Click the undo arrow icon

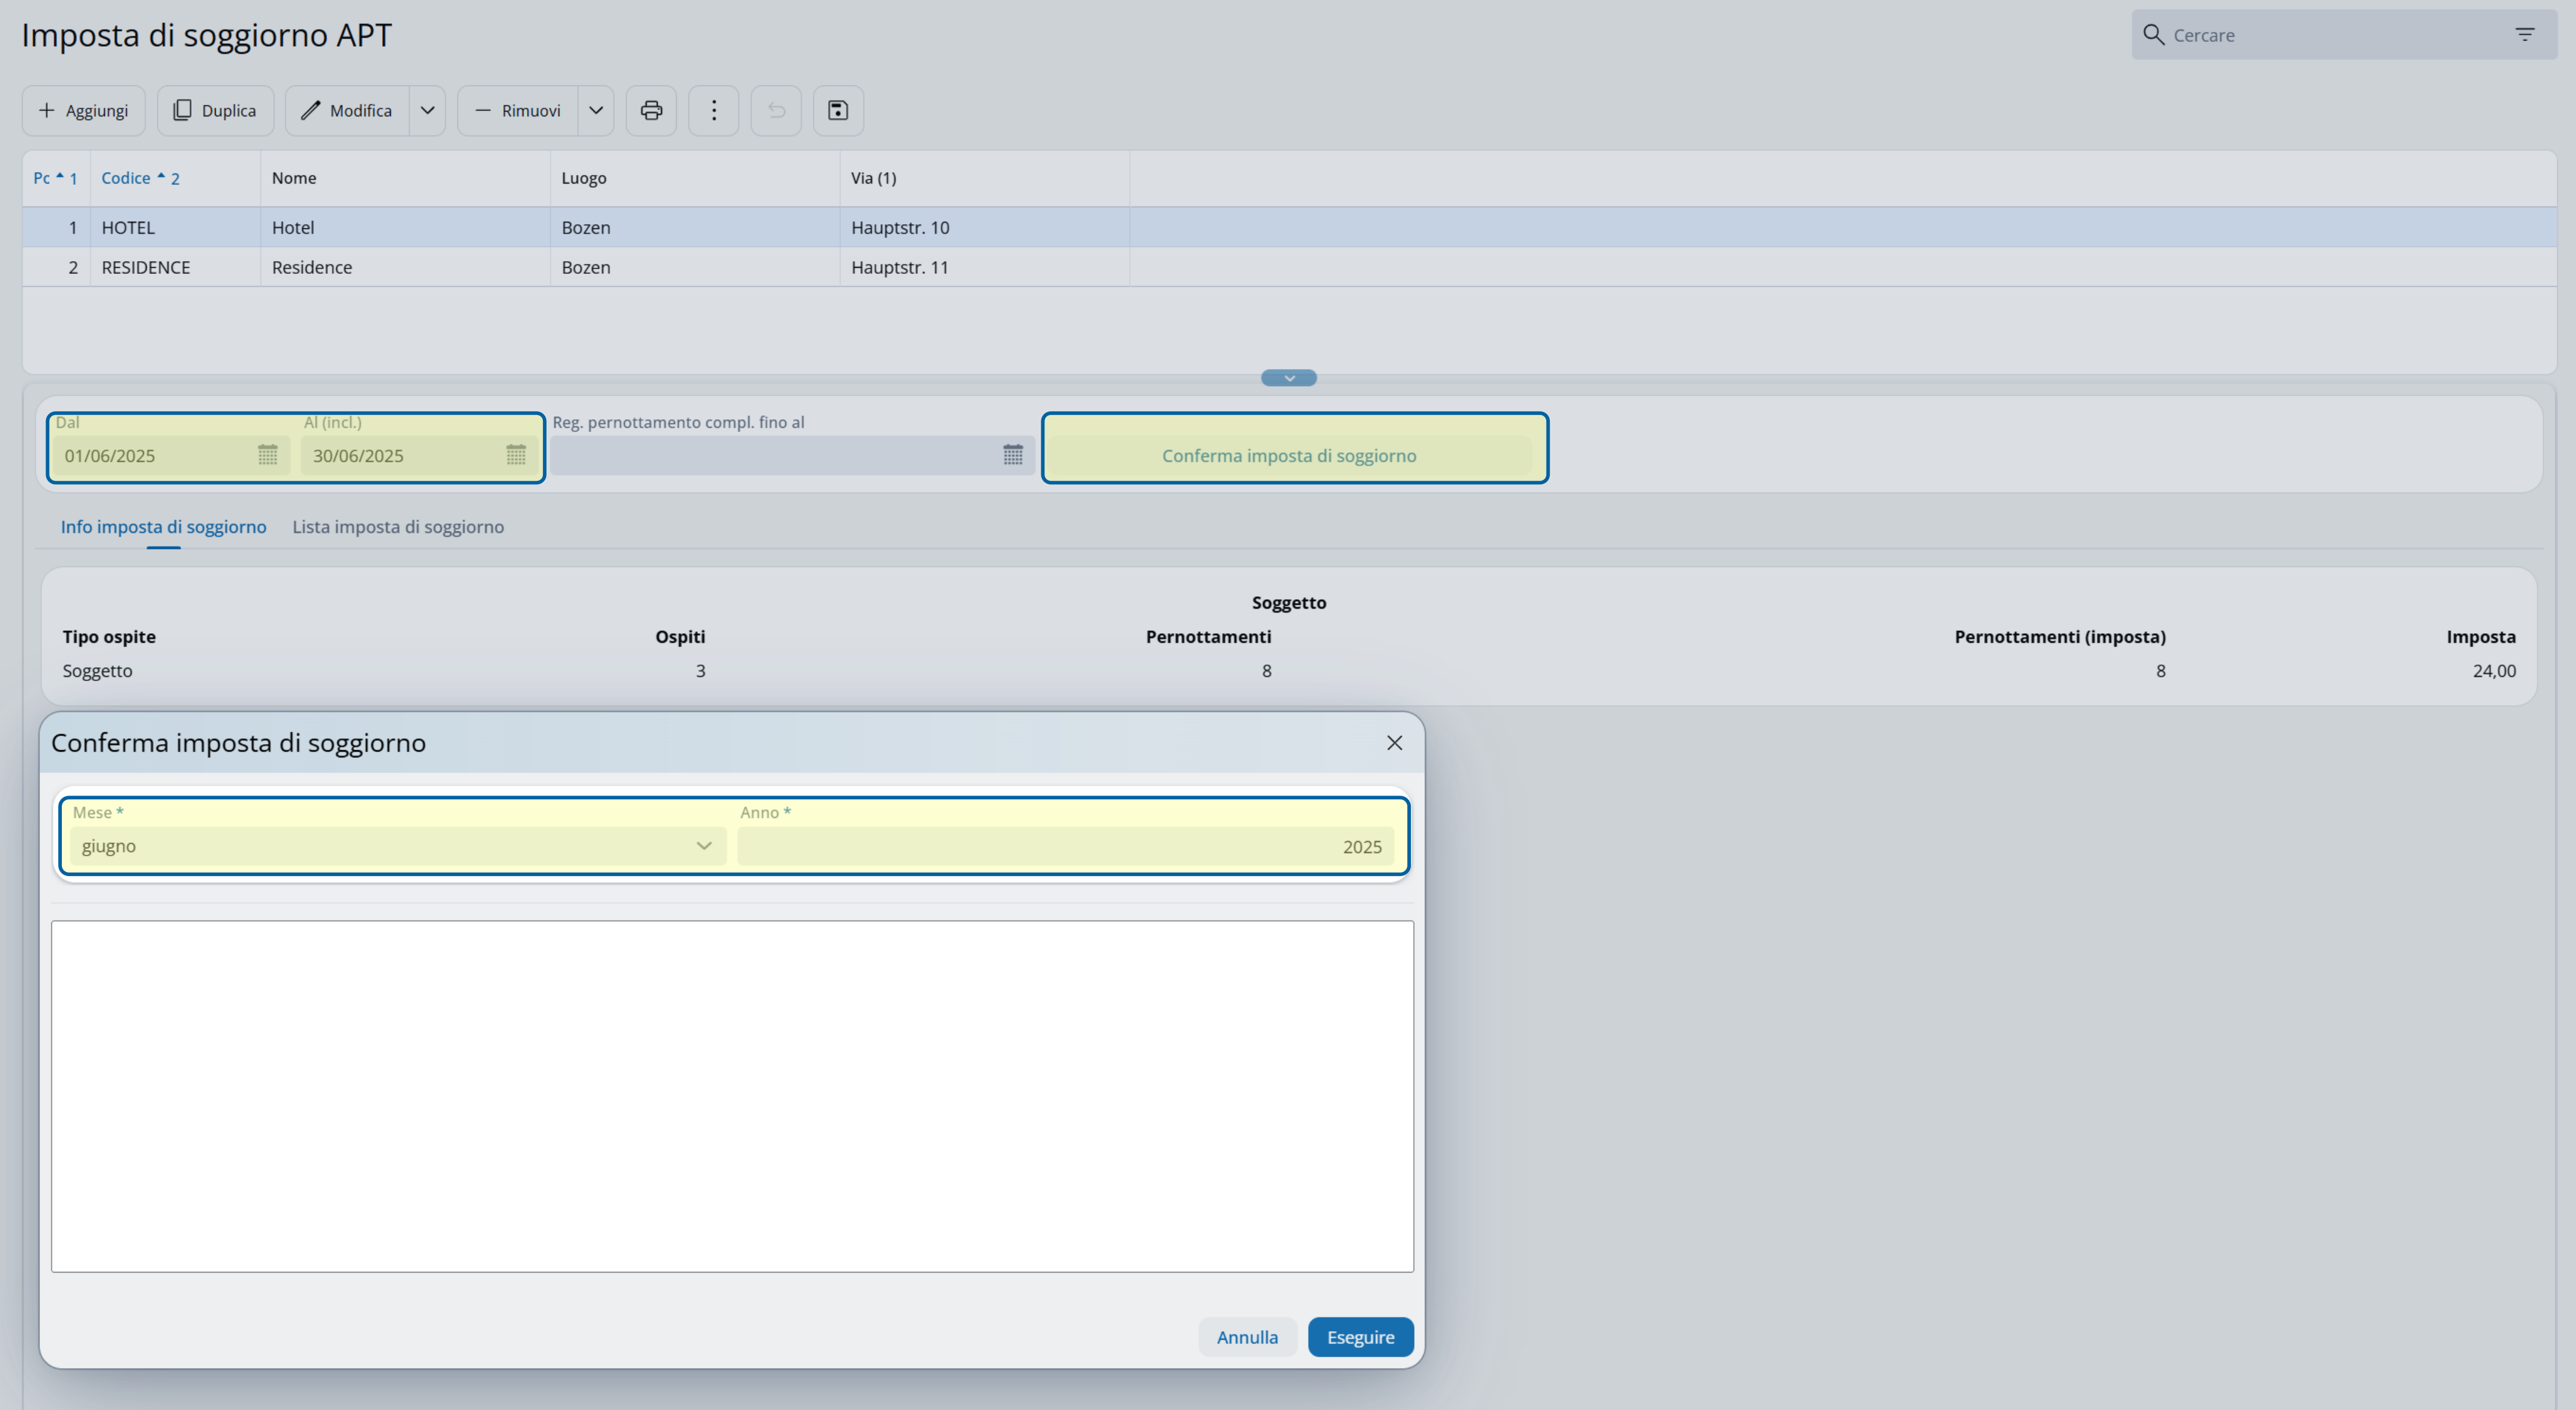pyautogui.click(x=776, y=110)
